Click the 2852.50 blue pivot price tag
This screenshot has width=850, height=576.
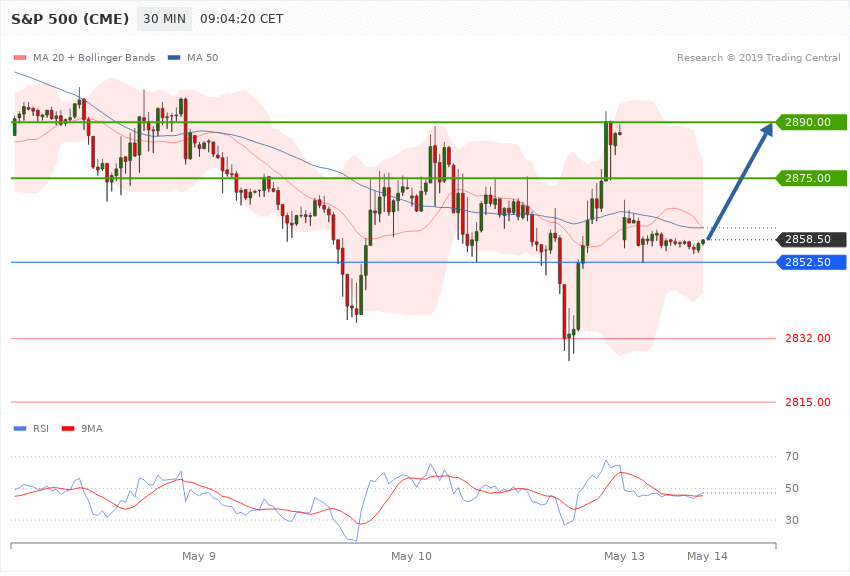click(x=812, y=262)
